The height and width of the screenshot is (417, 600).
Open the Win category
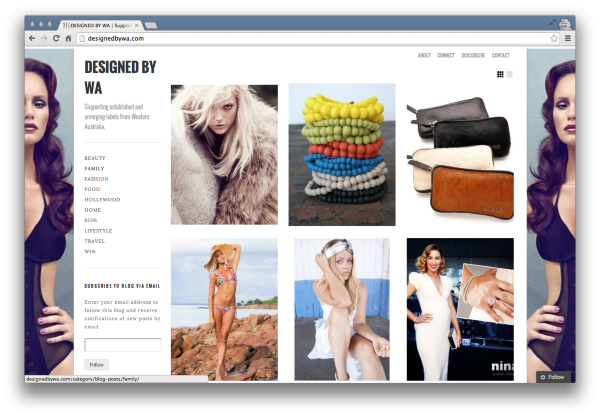[90, 251]
